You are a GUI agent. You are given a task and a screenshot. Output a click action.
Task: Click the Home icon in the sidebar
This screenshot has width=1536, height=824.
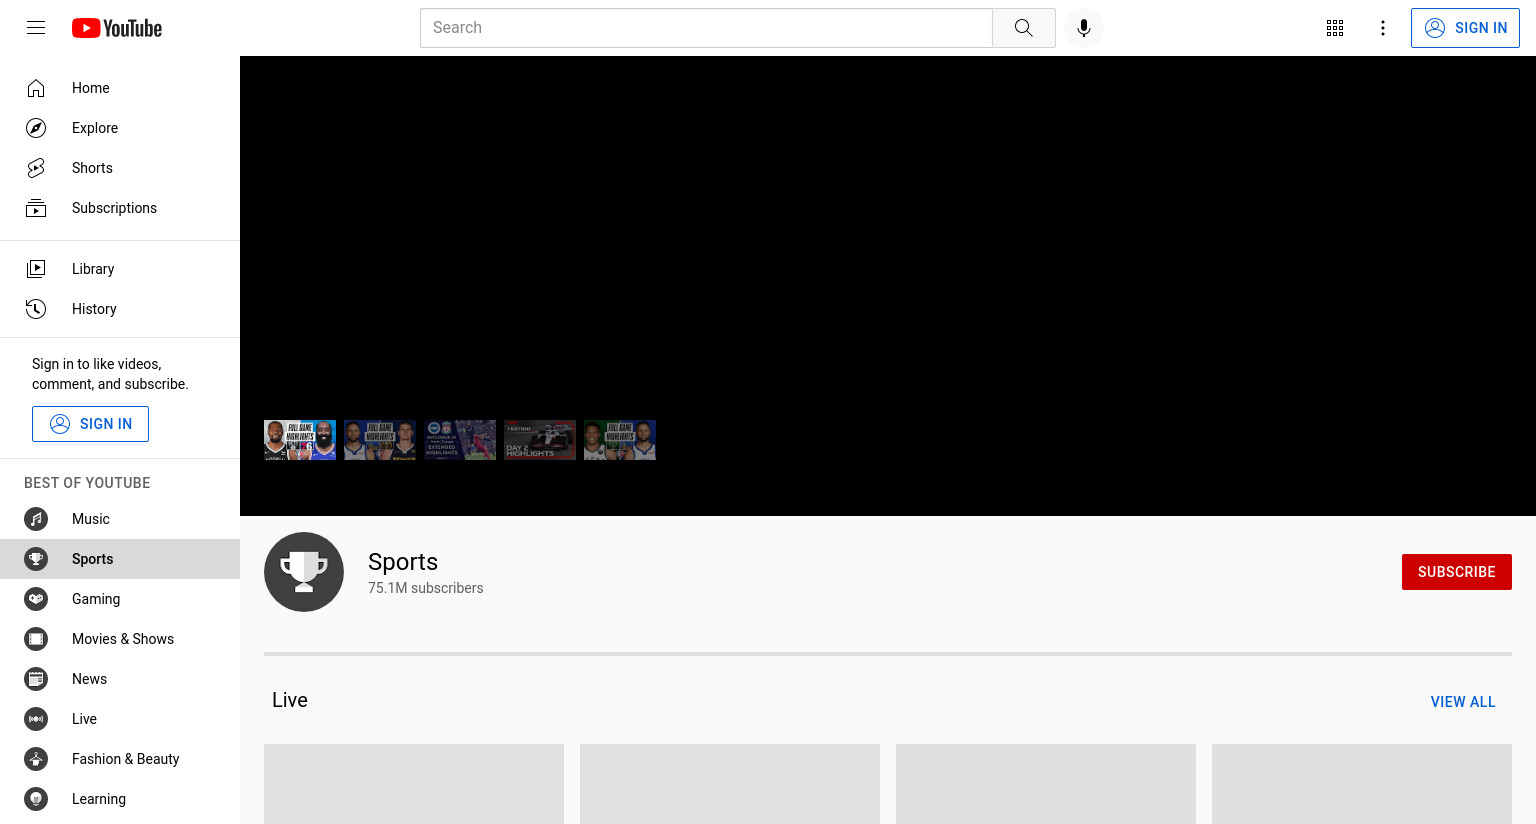(x=36, y=88)
